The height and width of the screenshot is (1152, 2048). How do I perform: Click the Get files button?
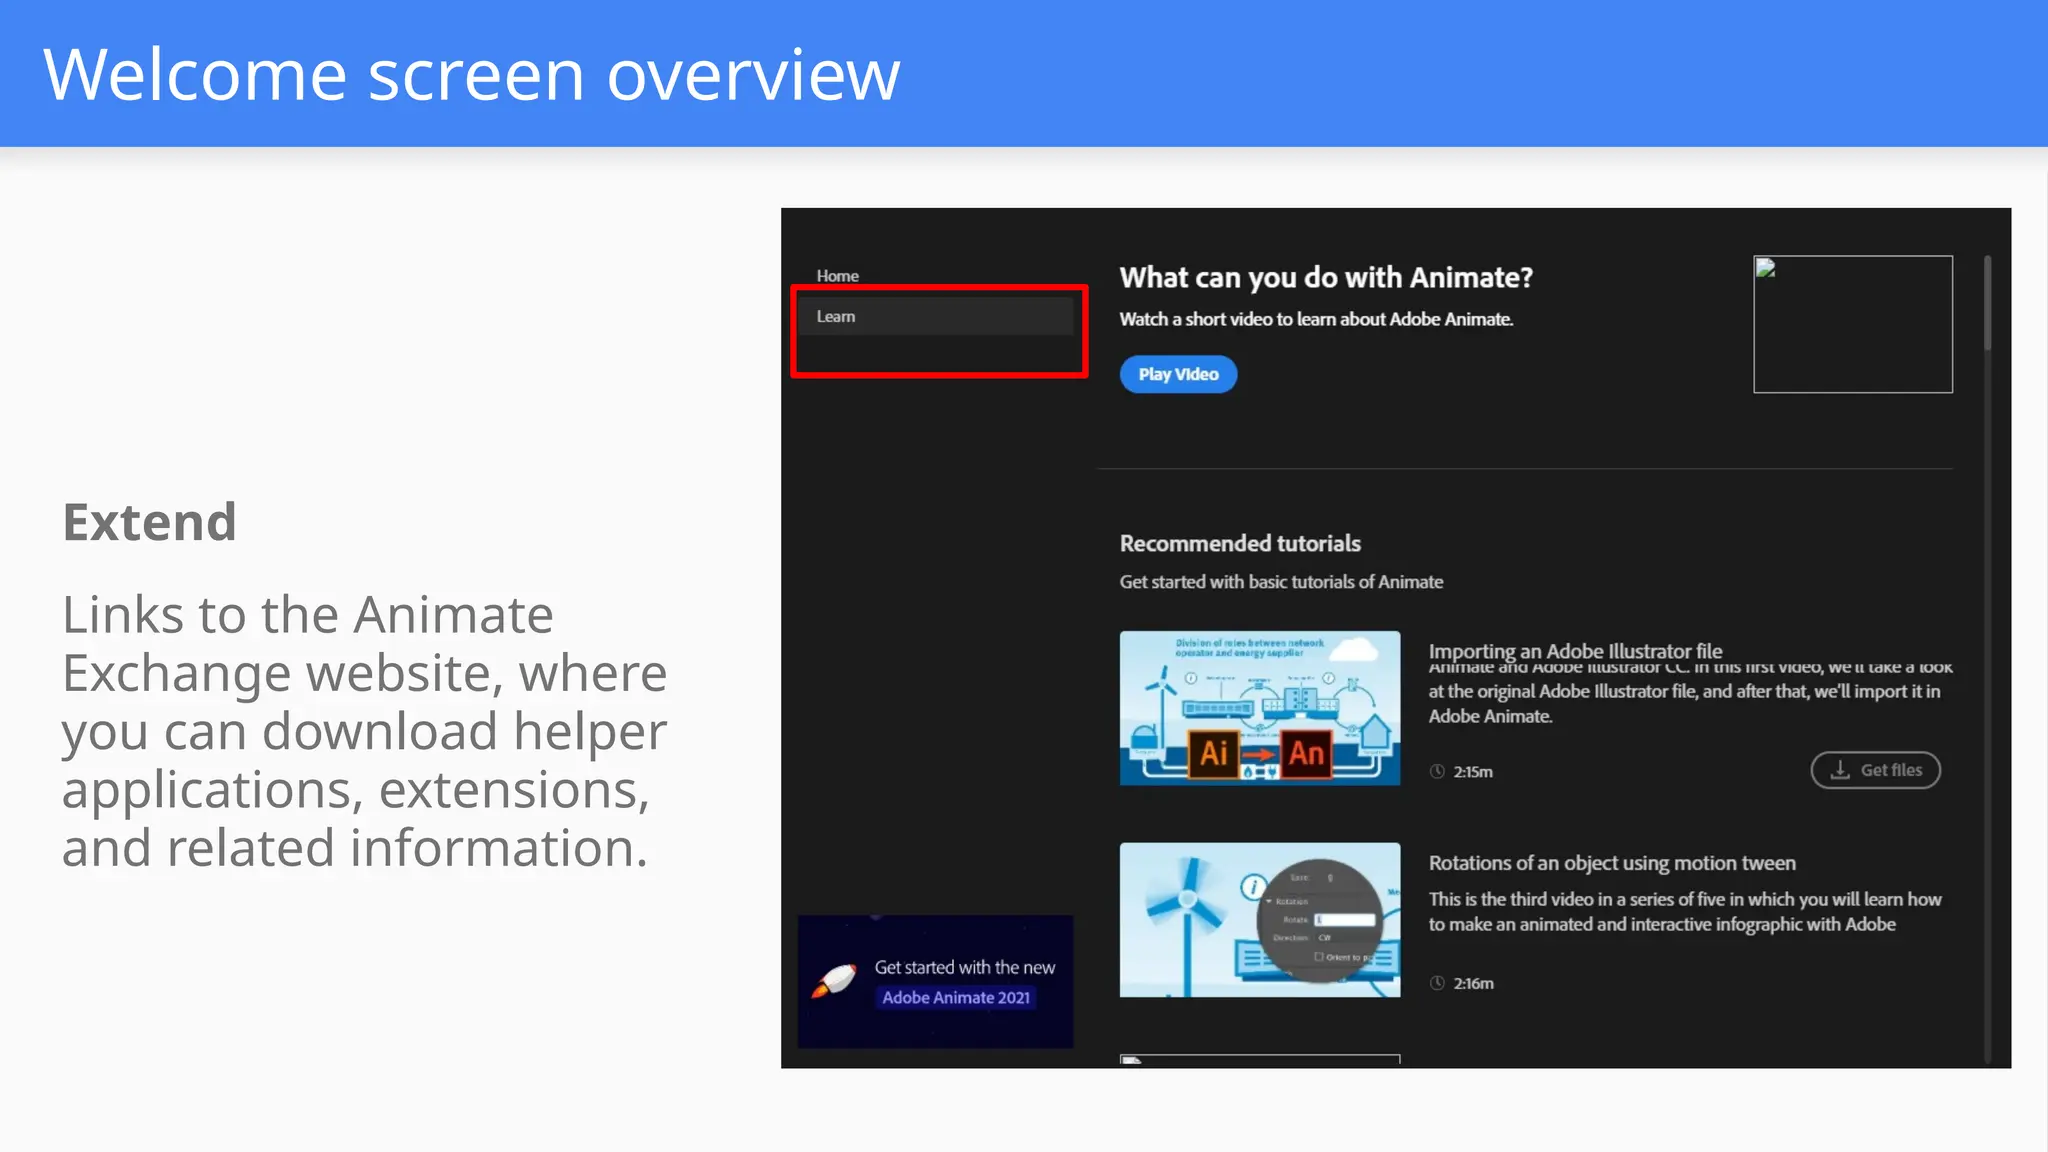tap(1875, 770)
